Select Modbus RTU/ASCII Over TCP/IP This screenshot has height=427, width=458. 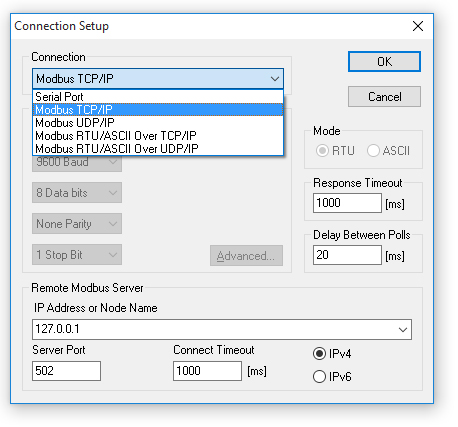coord(158,136)
